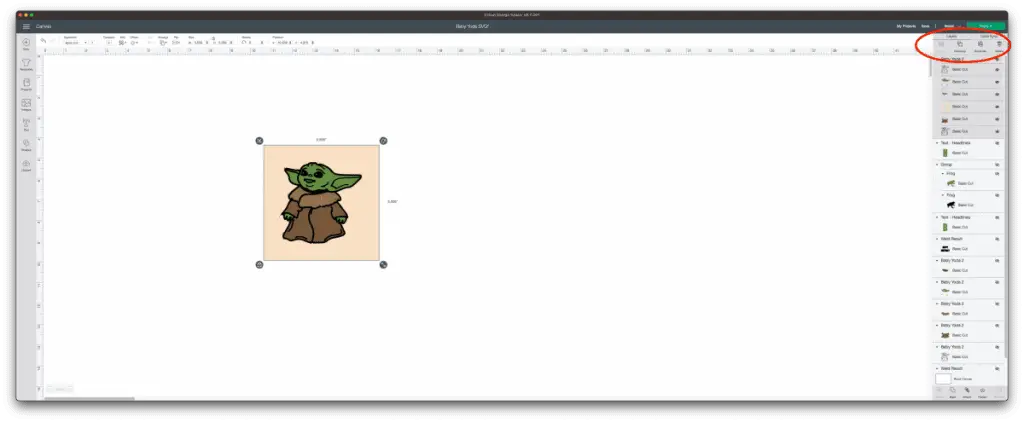Open the Offset tool
The width and height of the screenshot is (1024, 422).
tap(134, 42)
